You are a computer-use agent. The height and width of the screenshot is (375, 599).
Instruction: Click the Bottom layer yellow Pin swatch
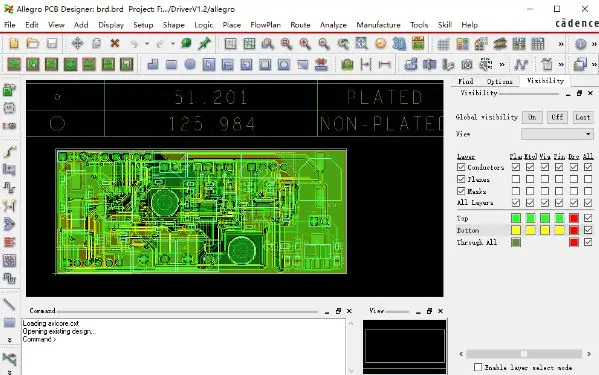[x=559, y=230]
